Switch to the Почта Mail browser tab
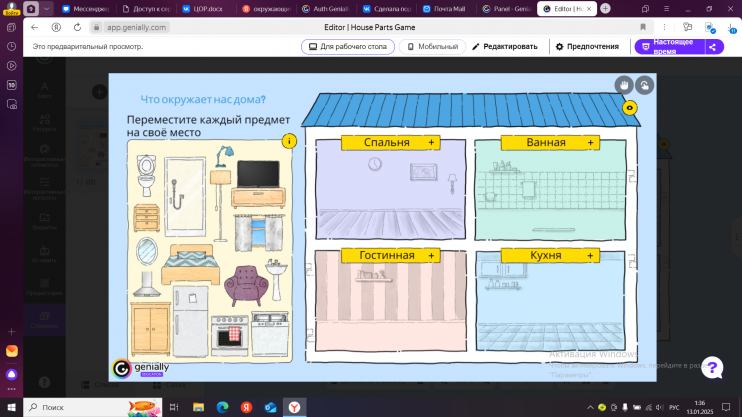This screenshot has height=417, width=742. (x=437, y=8)
